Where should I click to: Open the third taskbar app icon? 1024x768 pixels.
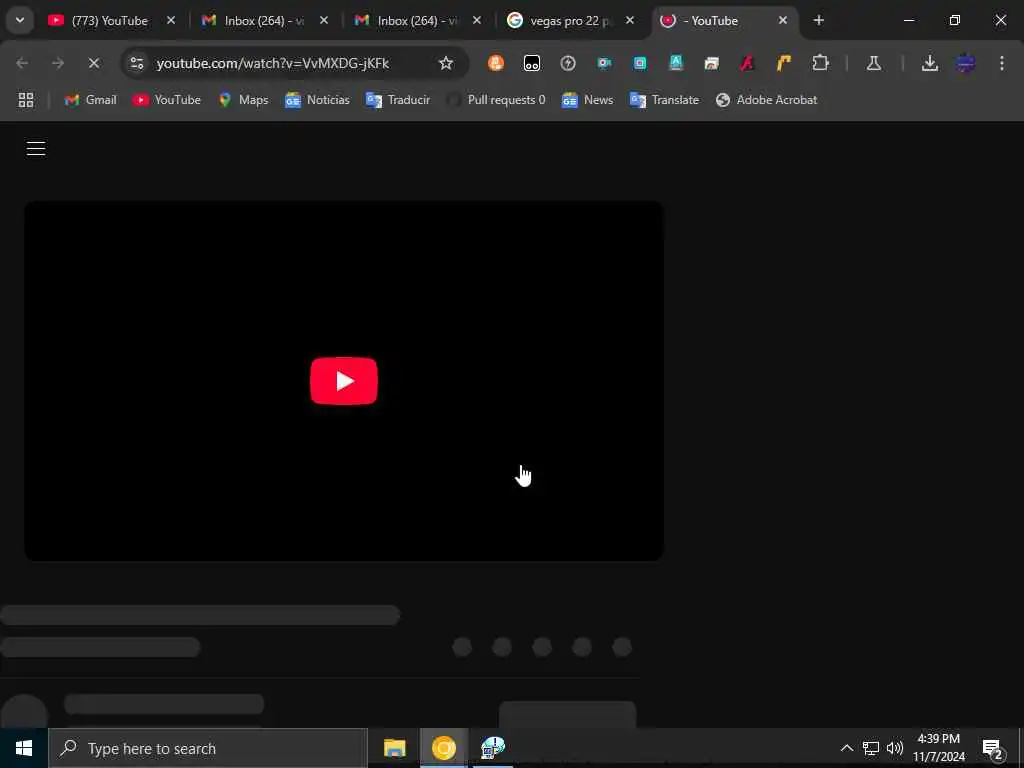pos(493,748)
